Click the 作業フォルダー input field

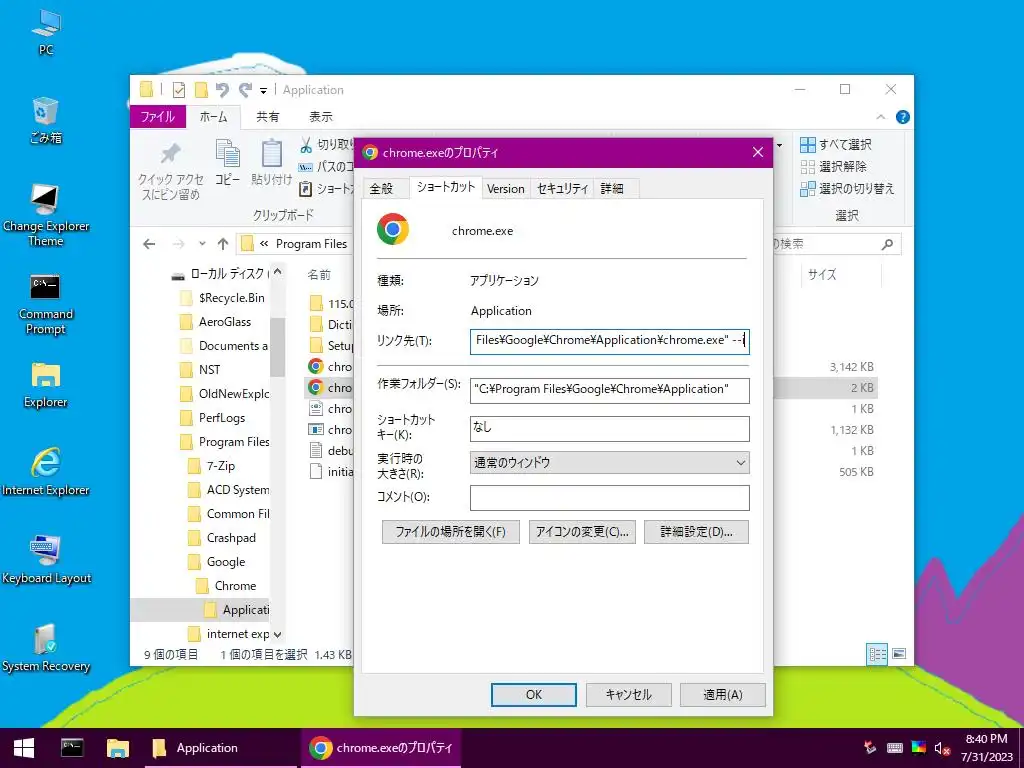(x=609, y=390)
